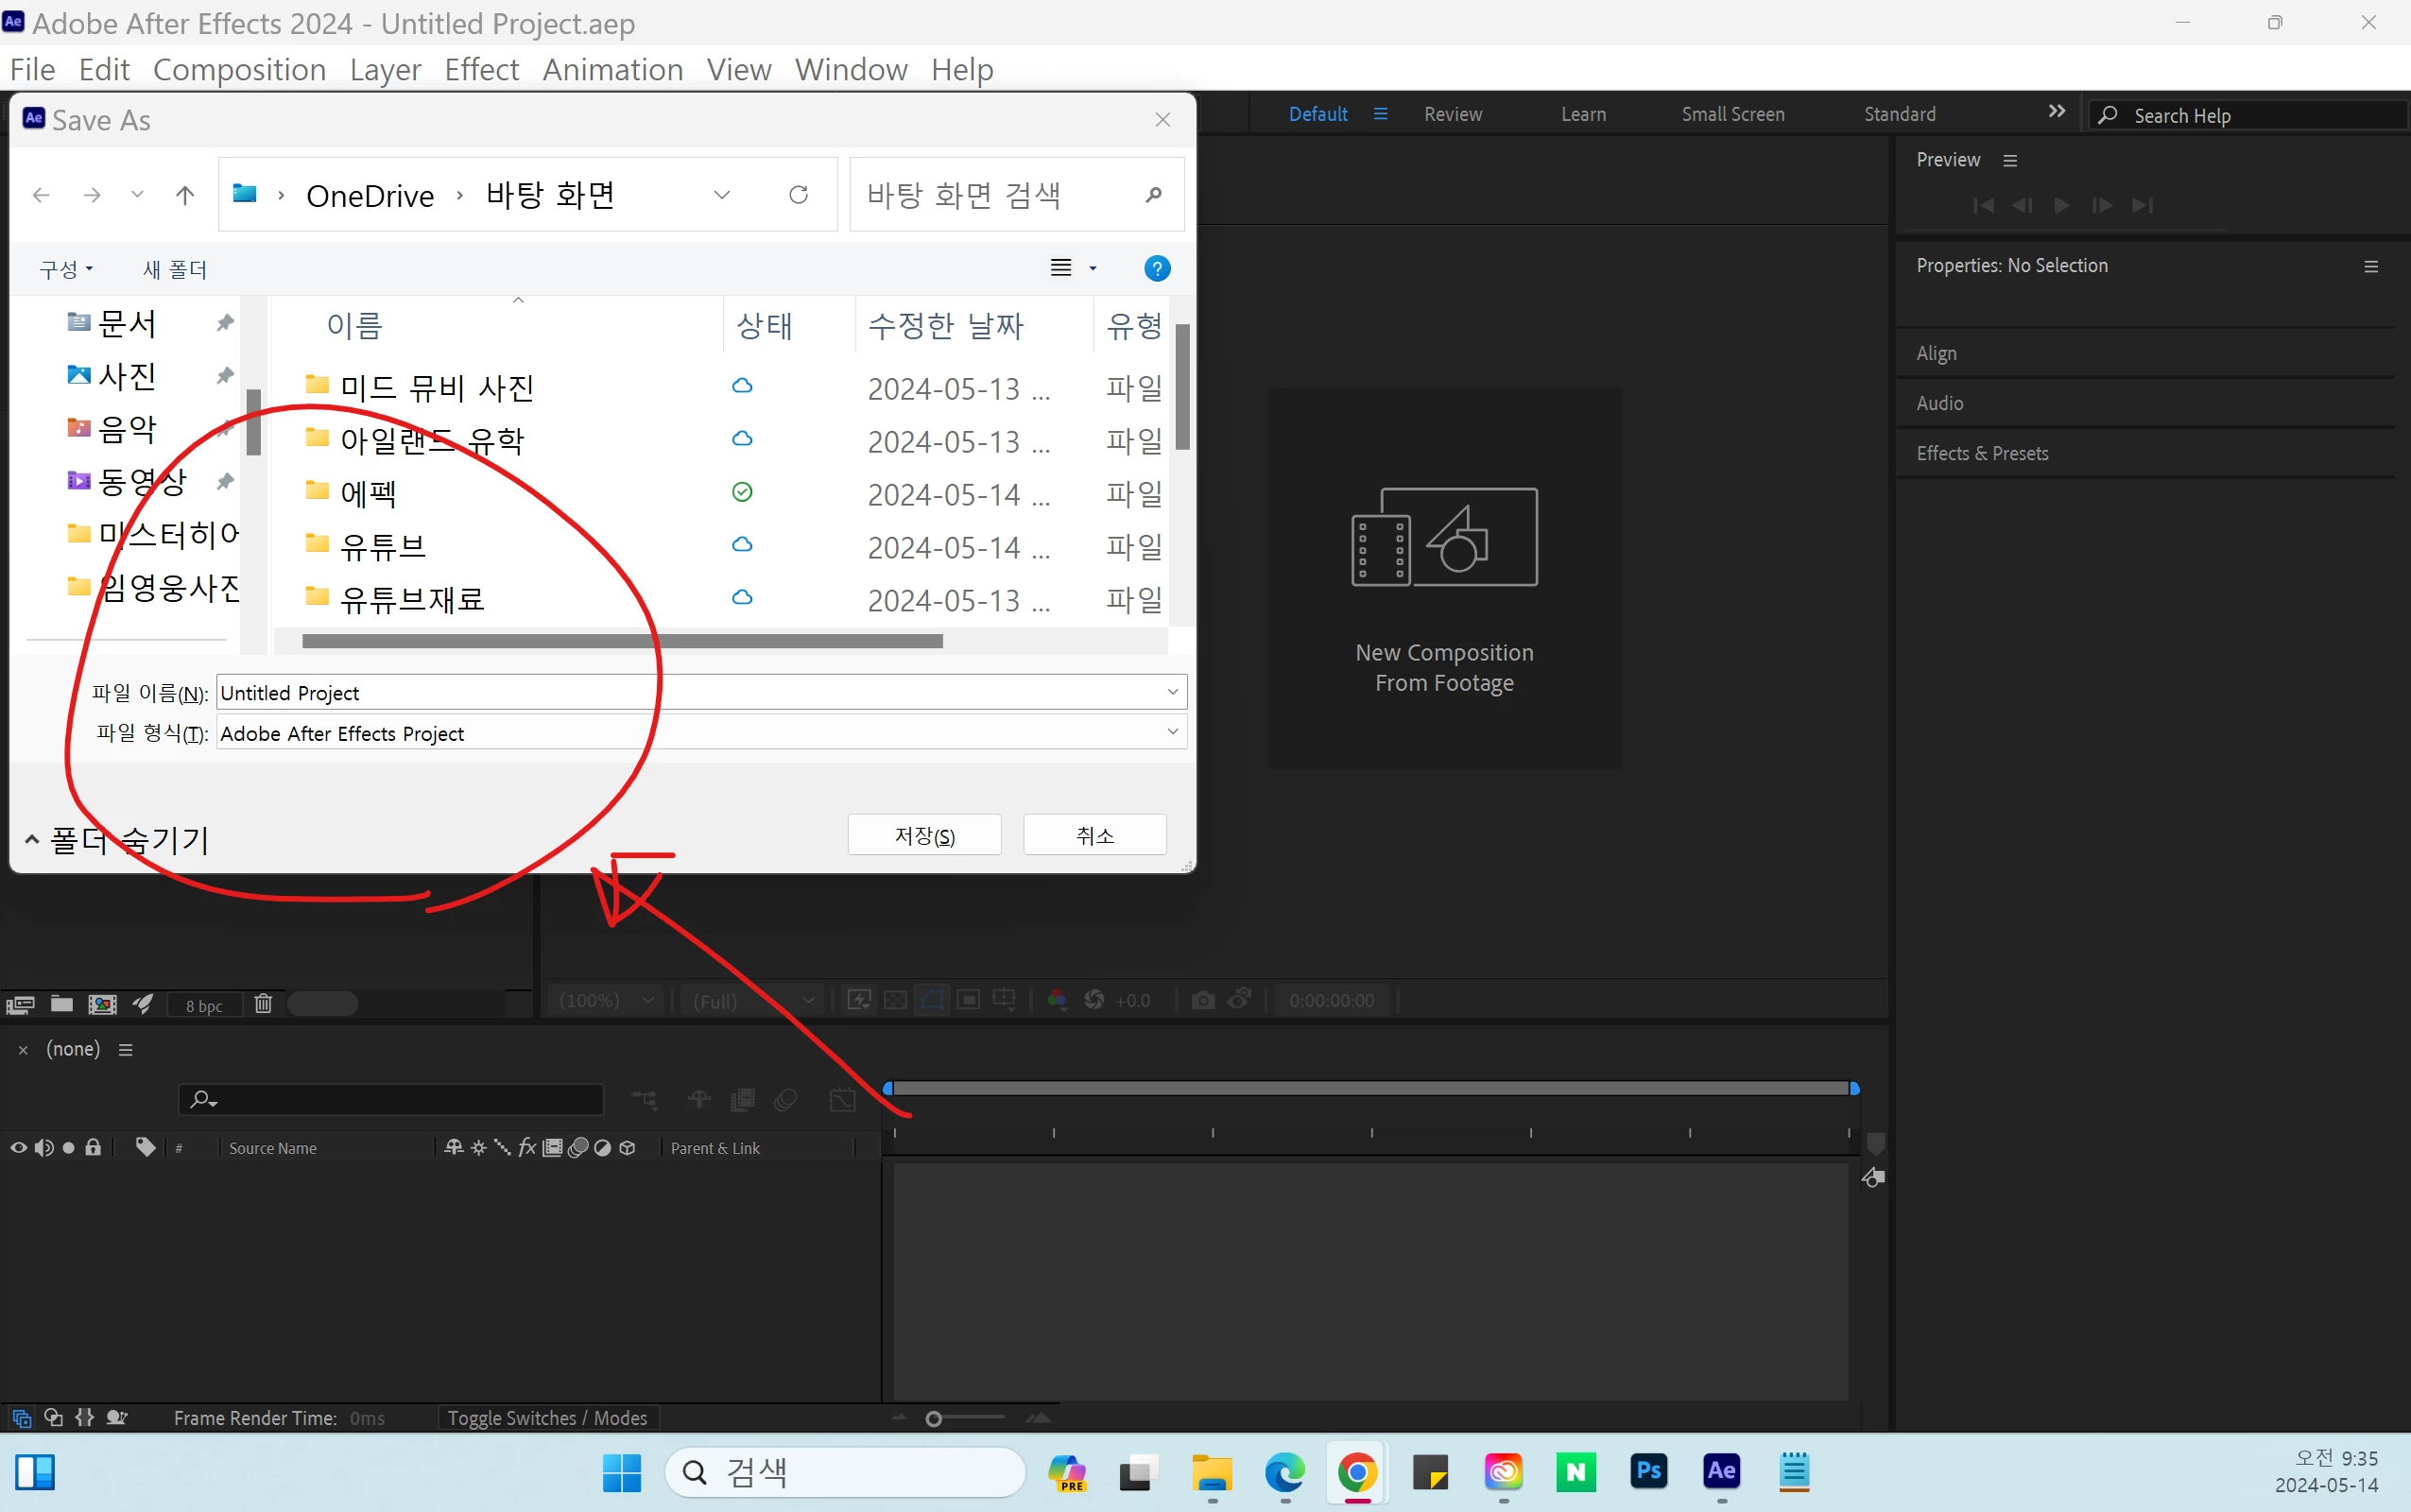
Task: Click the new folder icon in Project panel
Action: tap(61, 1004)
